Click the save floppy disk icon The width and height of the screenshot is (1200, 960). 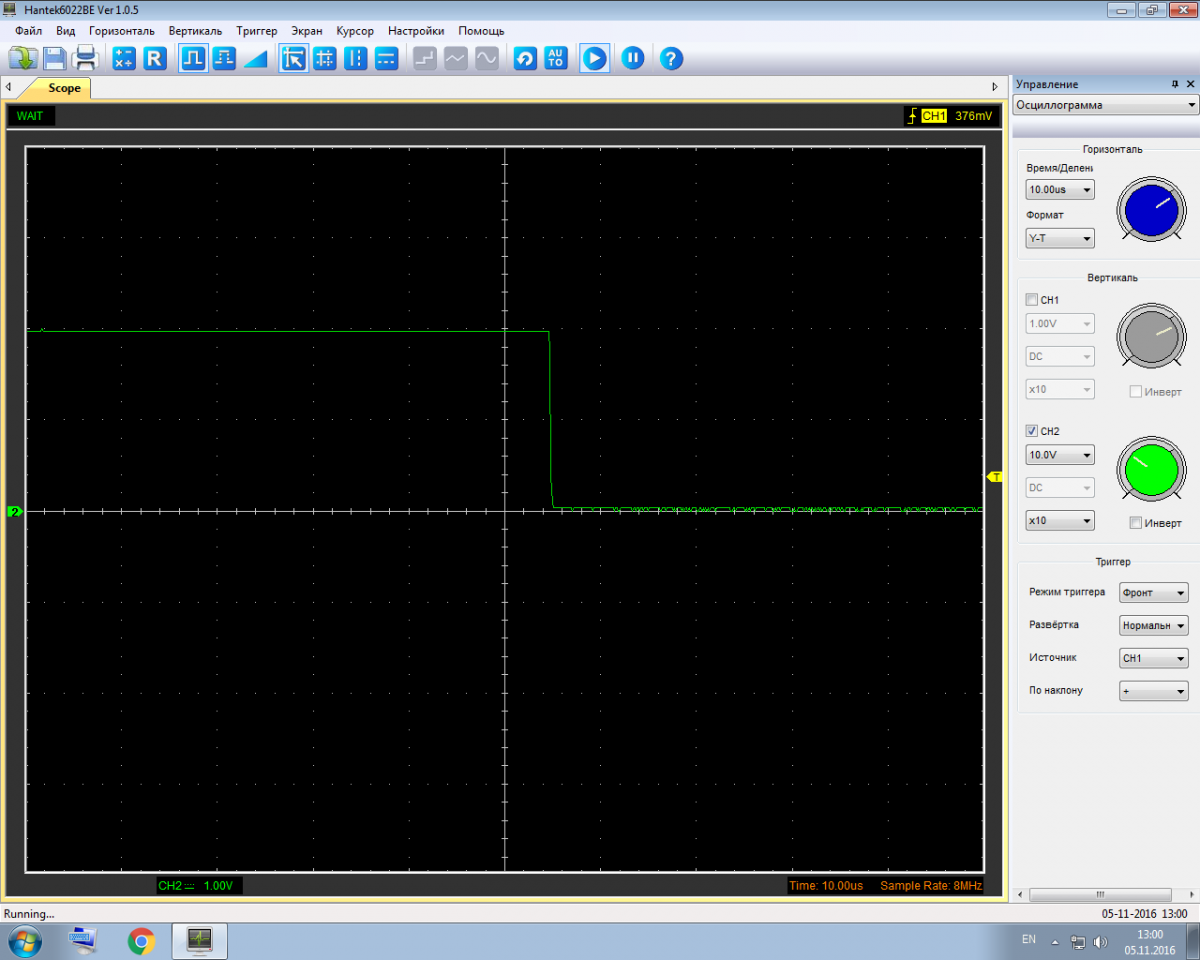tap(54, 58)
